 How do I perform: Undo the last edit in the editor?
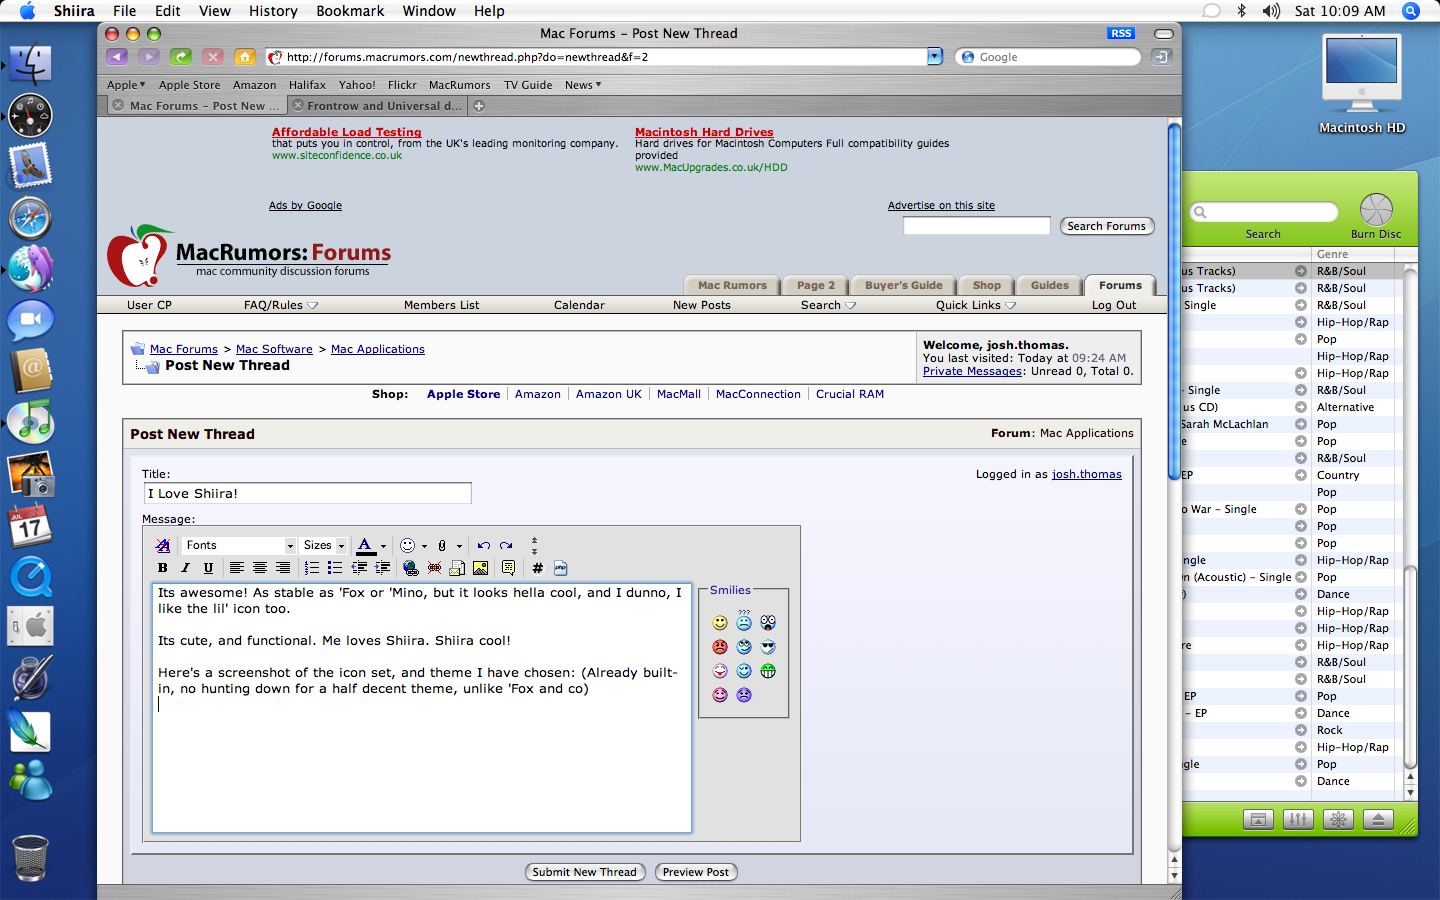483,545
